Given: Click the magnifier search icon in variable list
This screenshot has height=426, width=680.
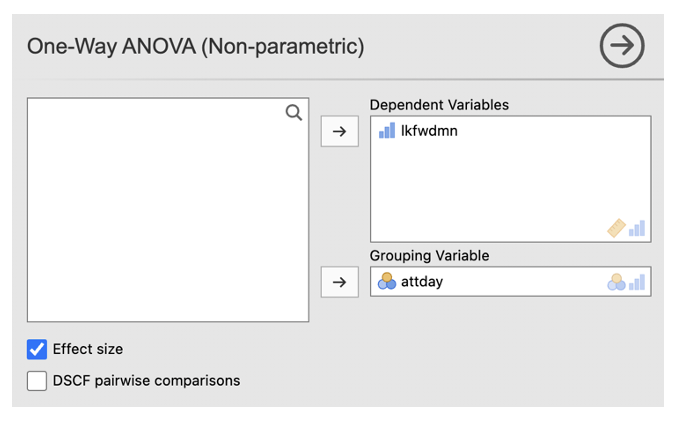Looking at the screenshot, I should [294, 113].
